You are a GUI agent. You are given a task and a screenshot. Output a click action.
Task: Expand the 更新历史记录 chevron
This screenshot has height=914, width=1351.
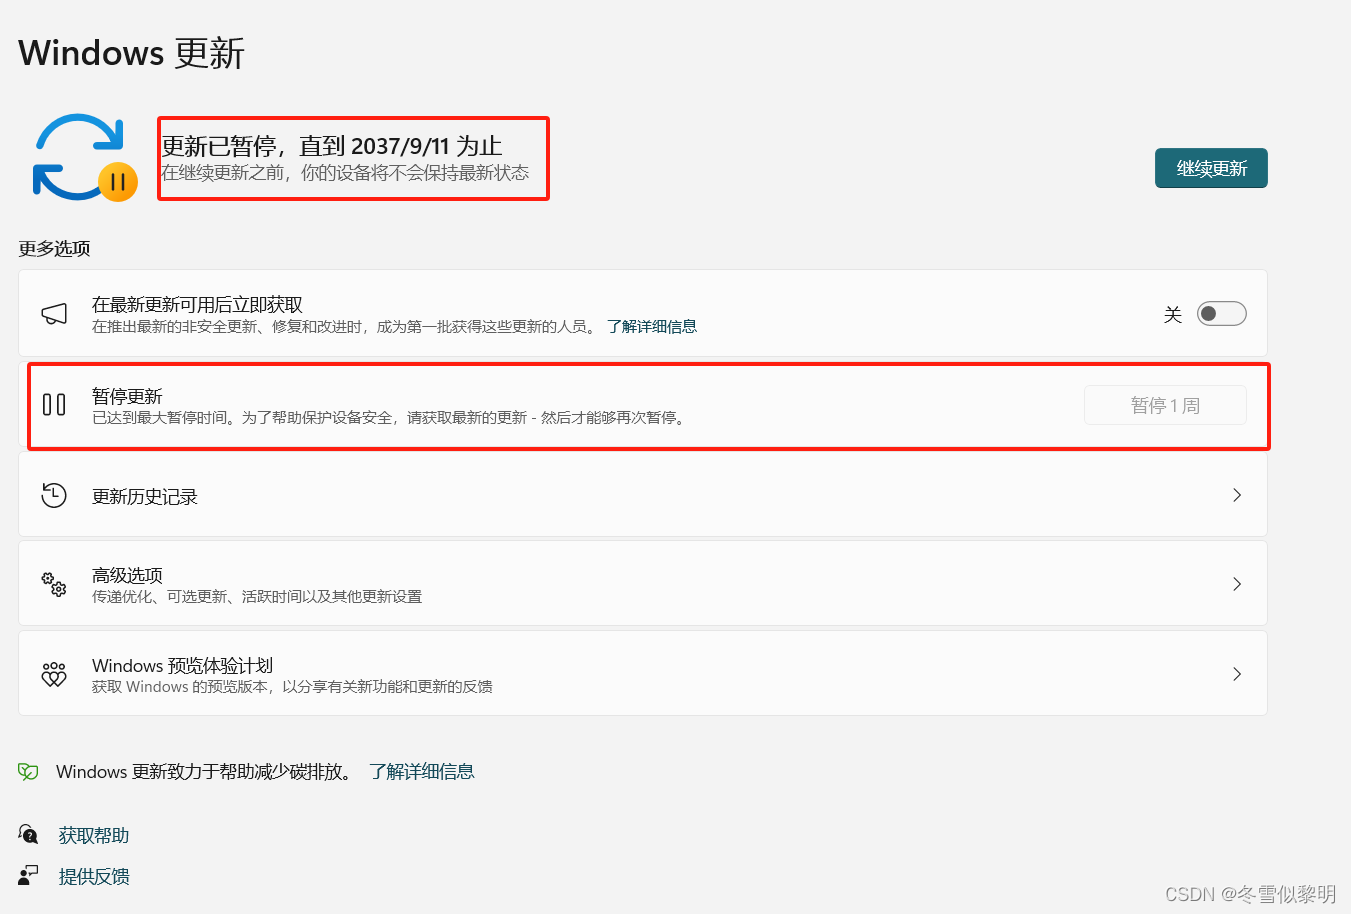(1237, 495)
